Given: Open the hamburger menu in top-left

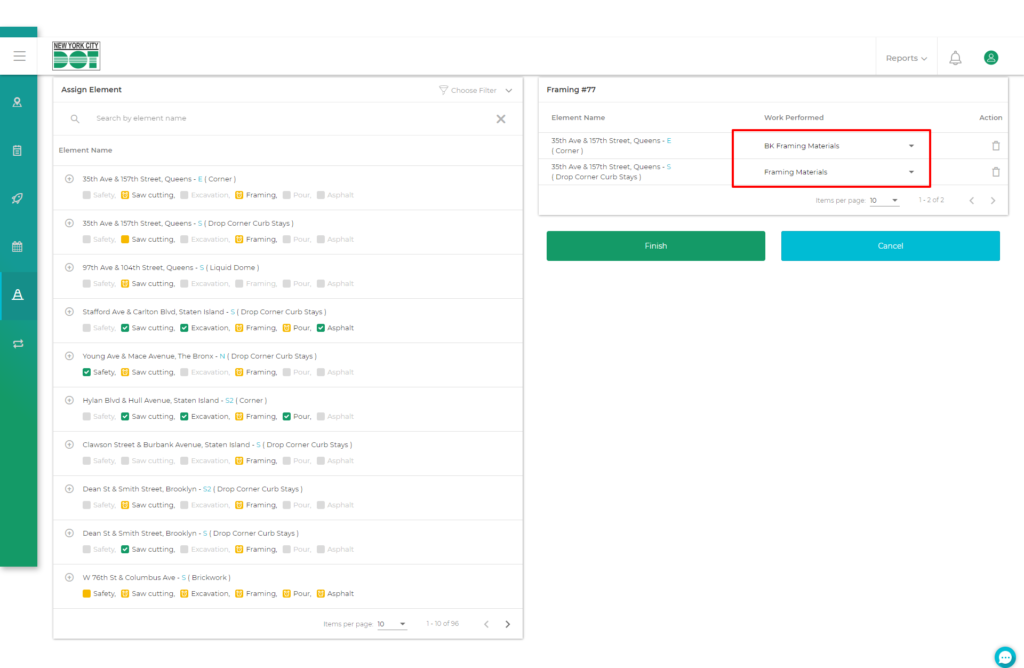Looking at the screenshot, I should coord(19,56).
